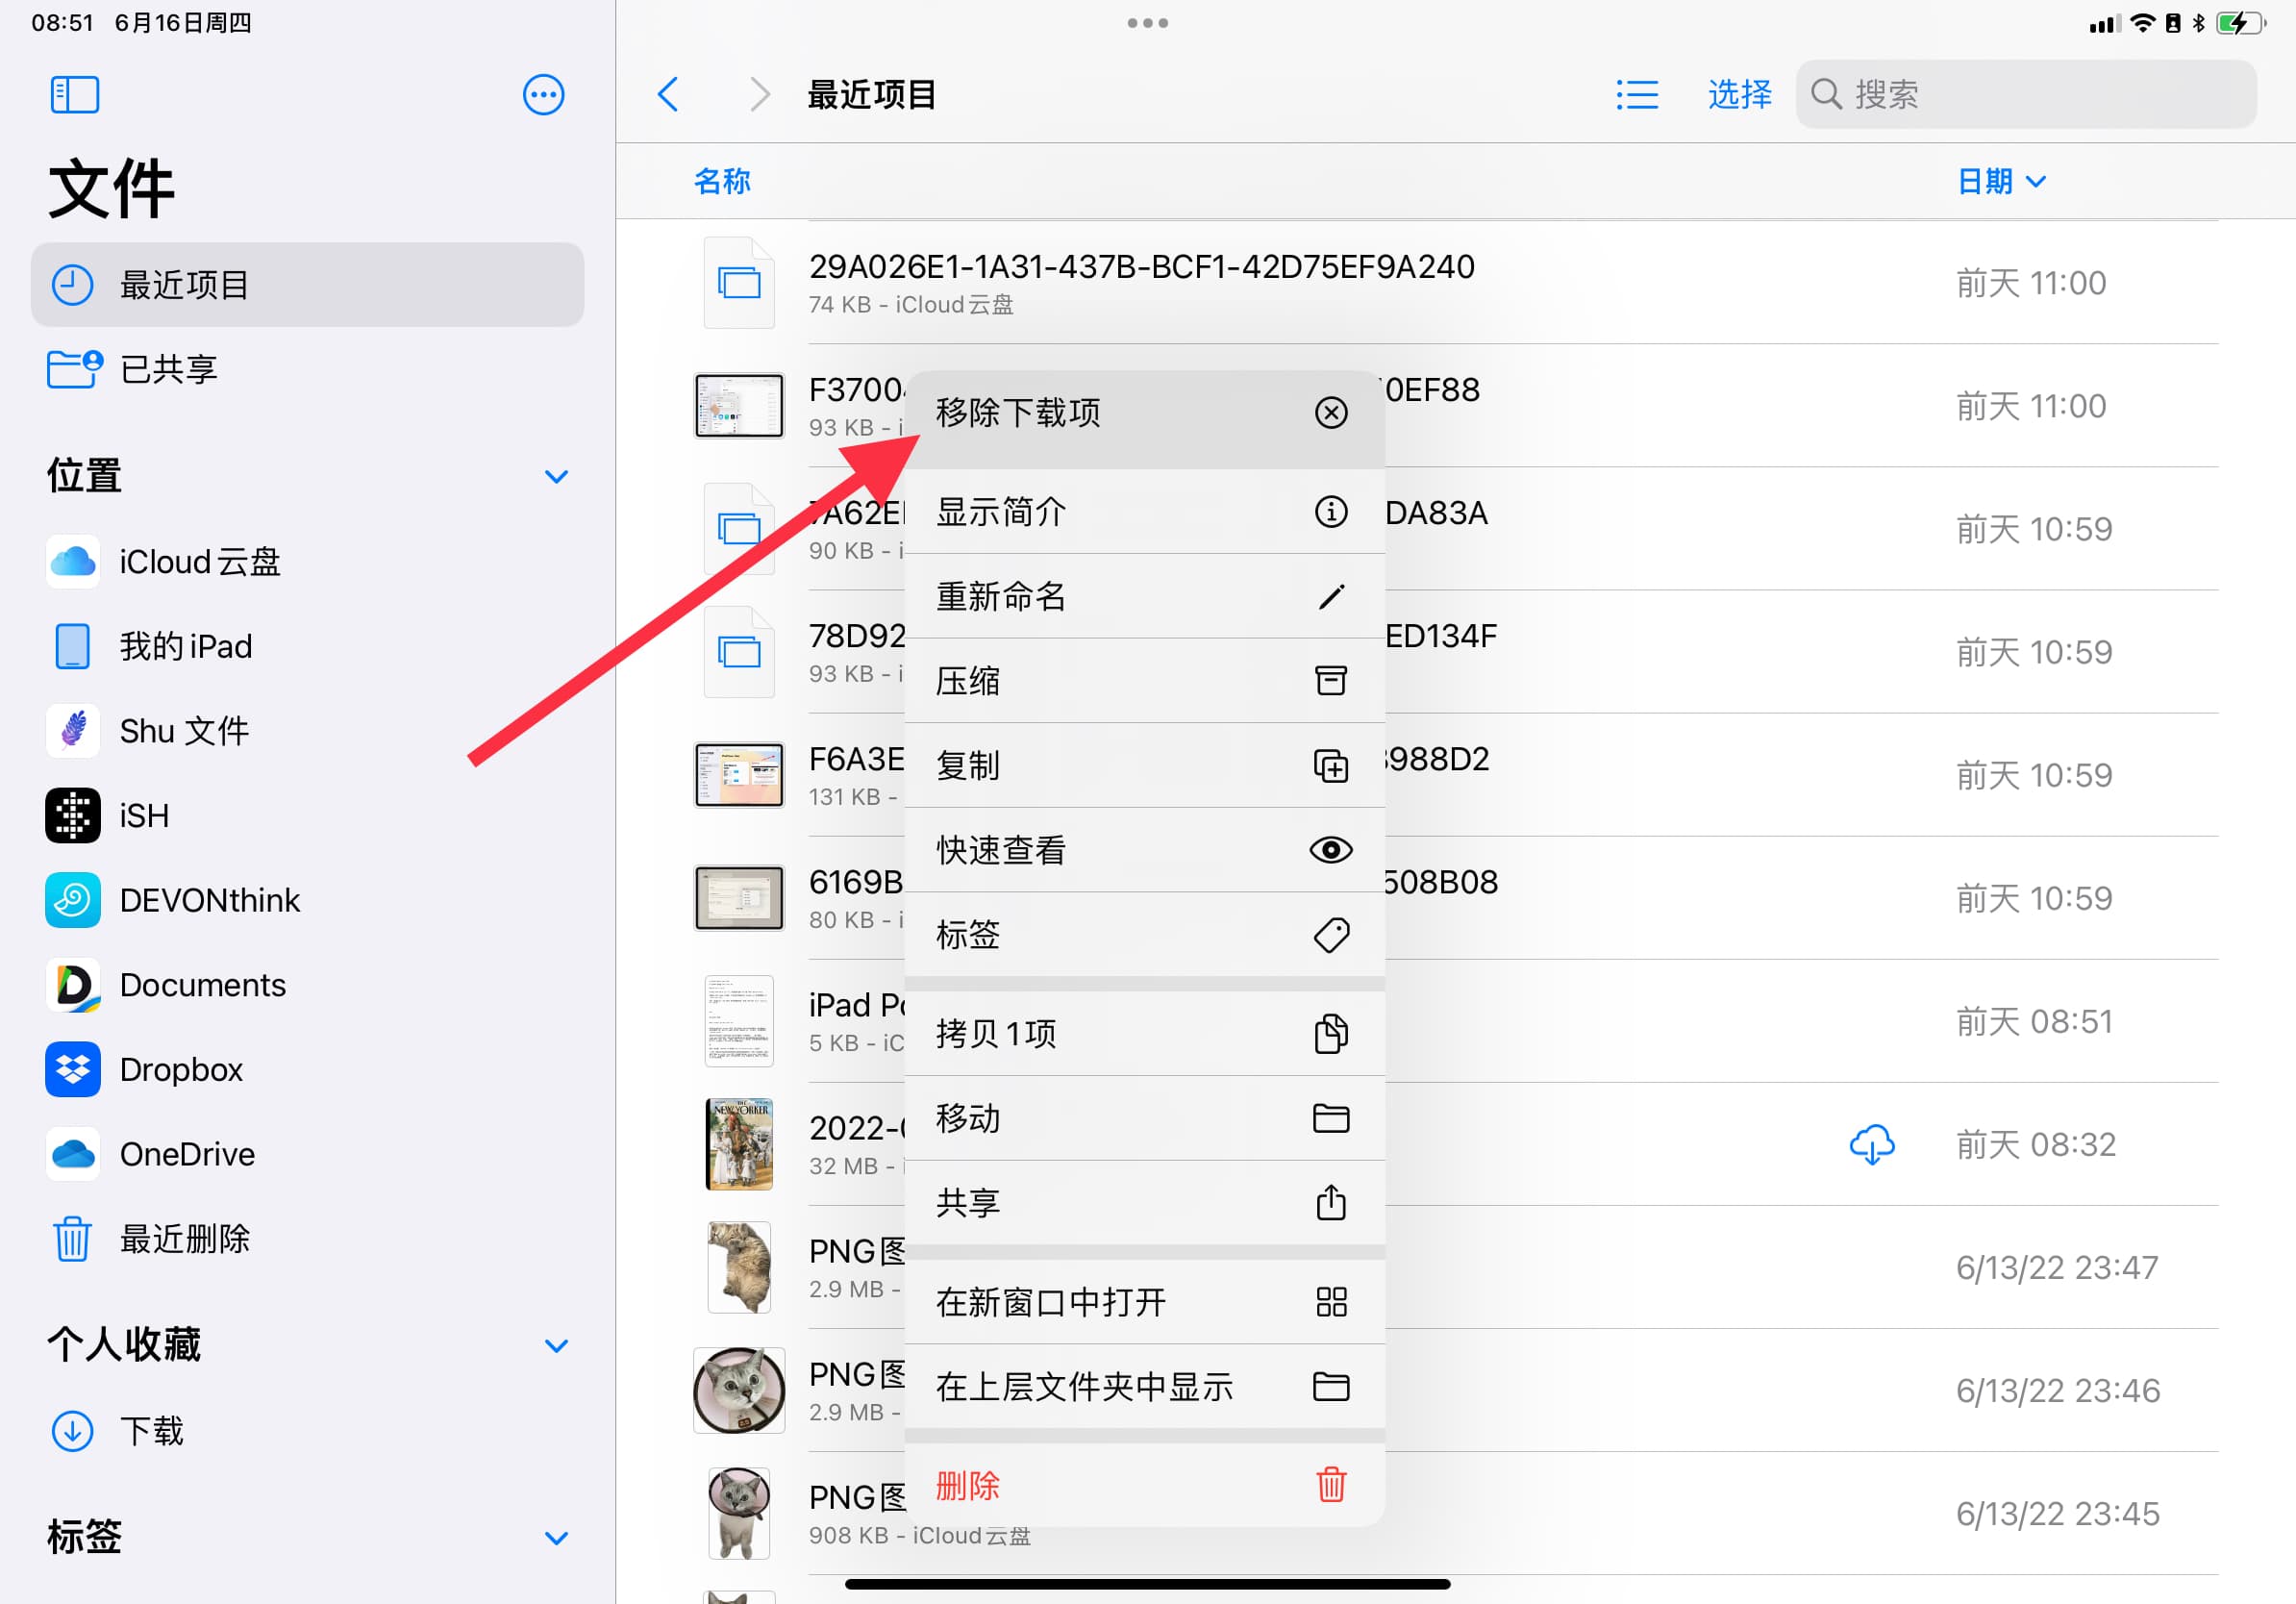Open the F3700 screenshot thumbnail
The height and width of the screenshot is (1604, 2296).
click(x=739, y=406)
